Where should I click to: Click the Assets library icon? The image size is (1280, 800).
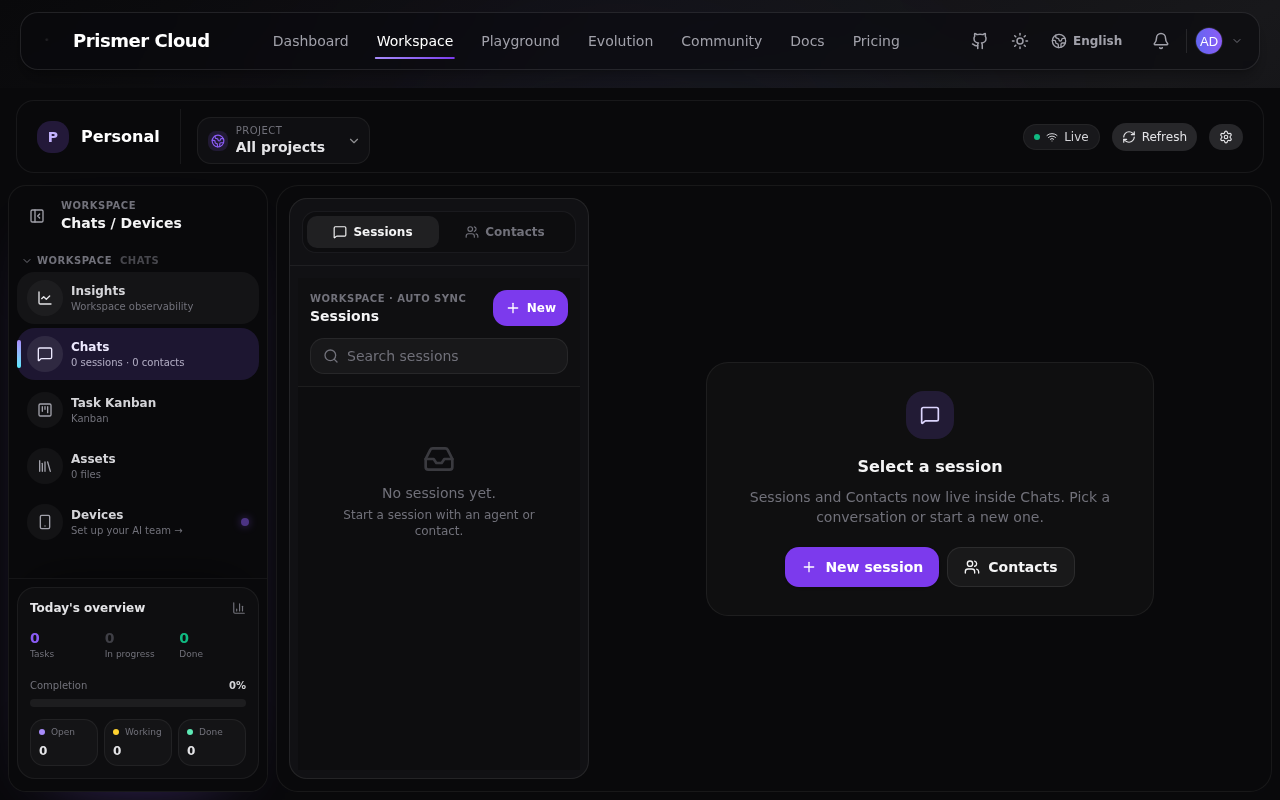45,466
